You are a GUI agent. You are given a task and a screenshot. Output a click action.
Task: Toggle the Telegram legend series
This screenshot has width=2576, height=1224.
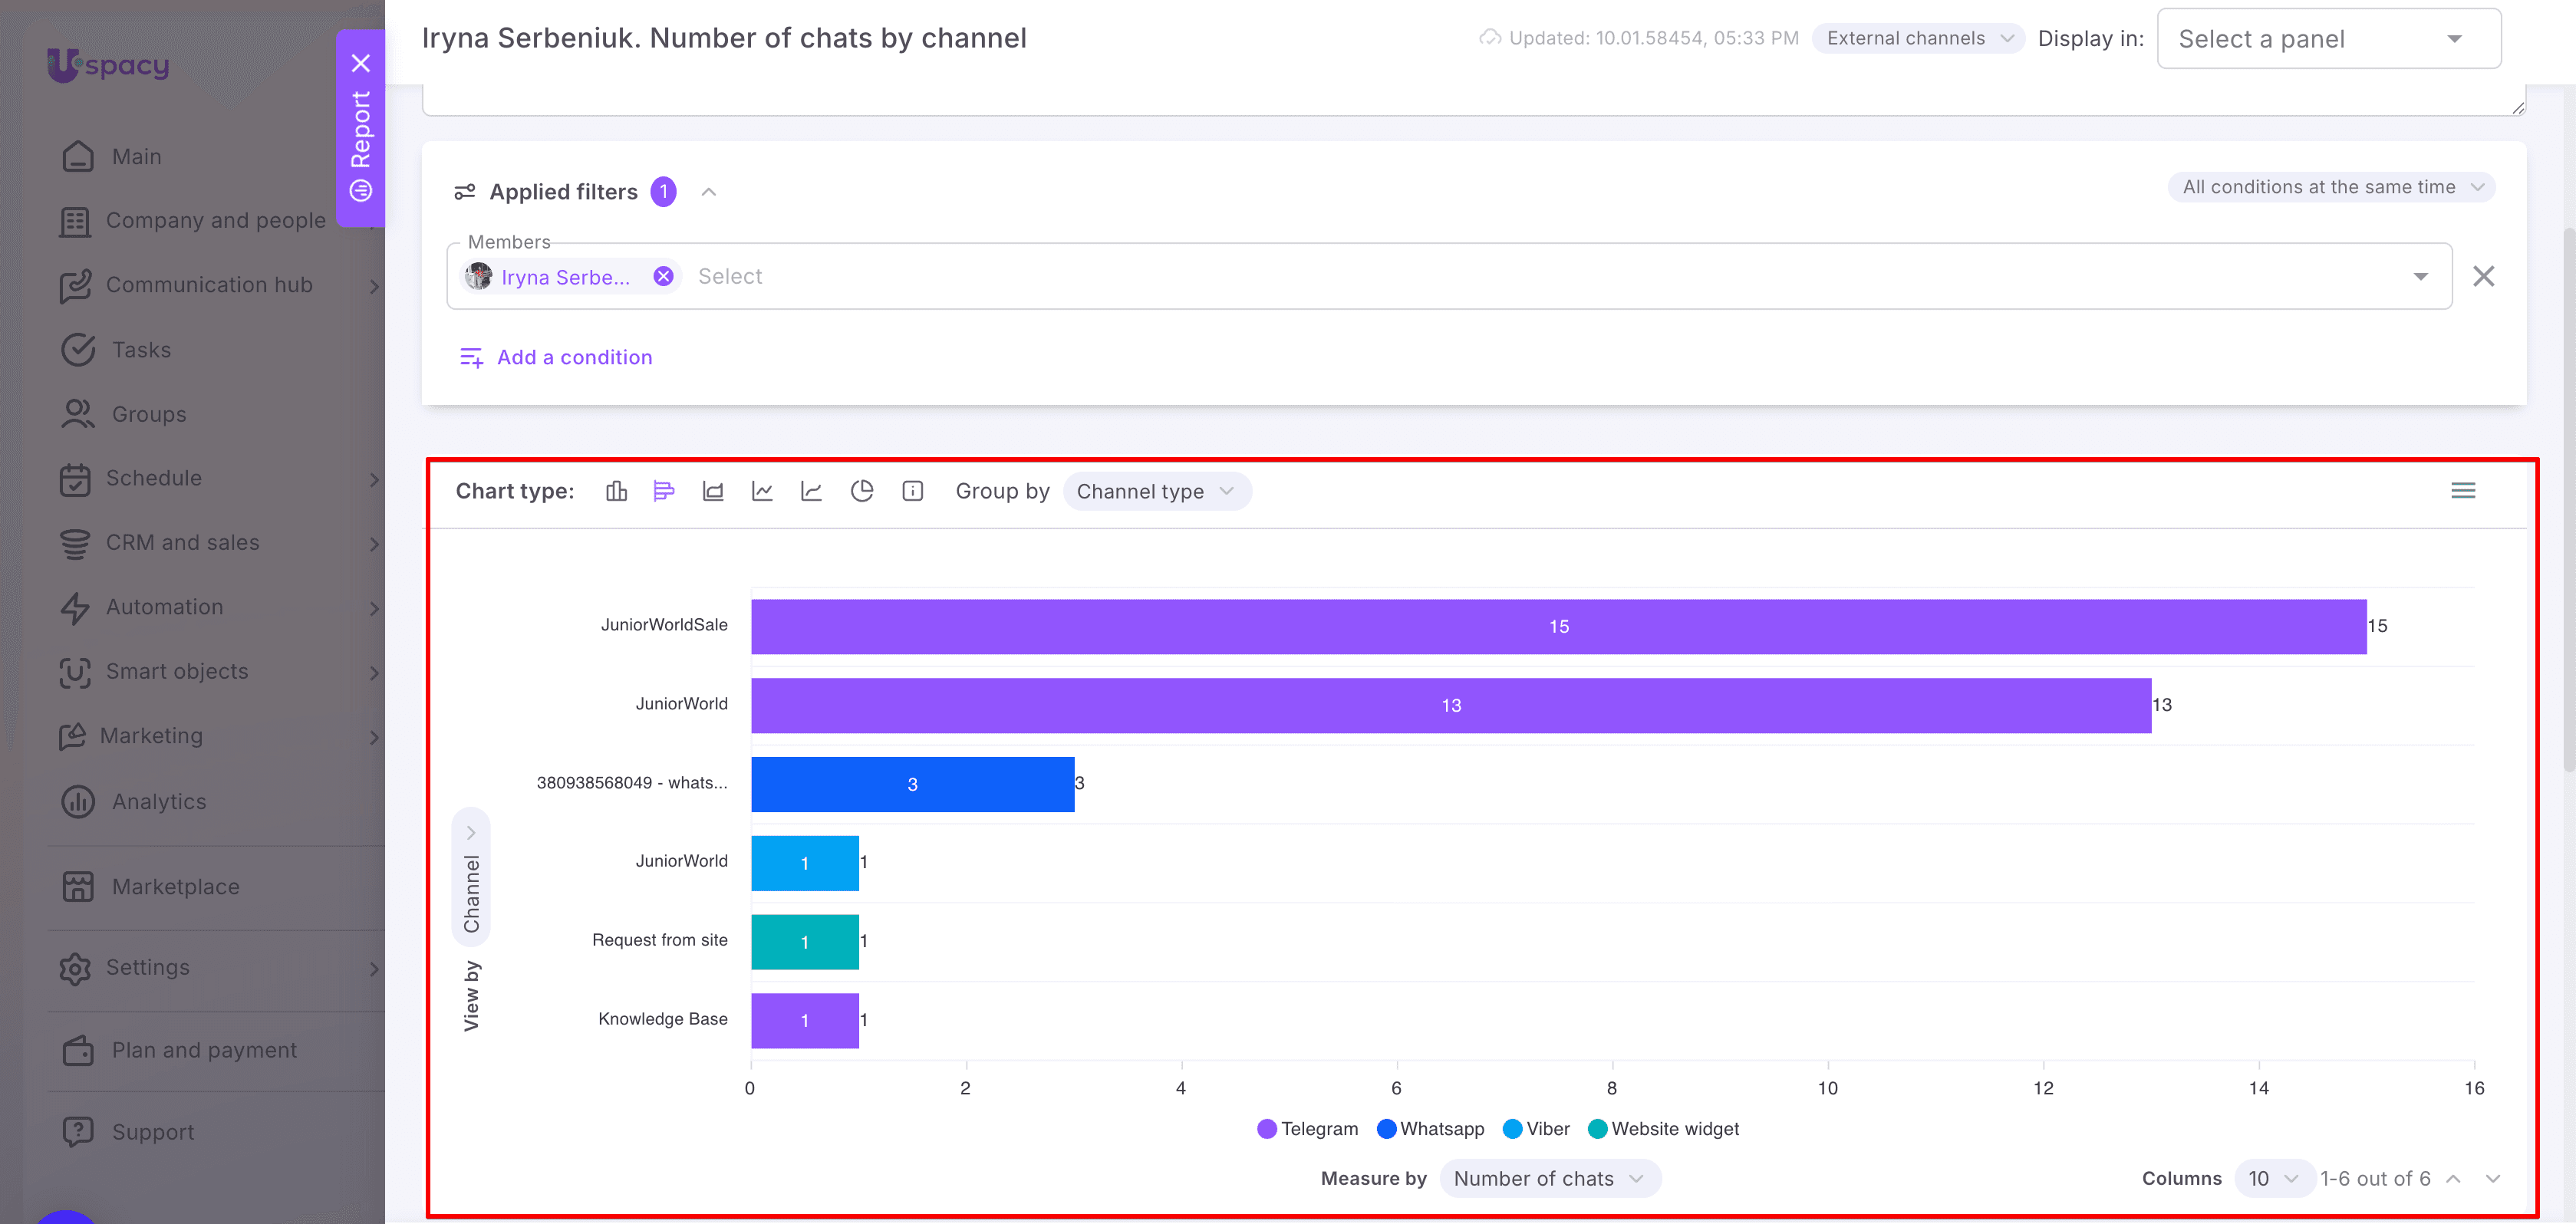click(1308, 1129)
